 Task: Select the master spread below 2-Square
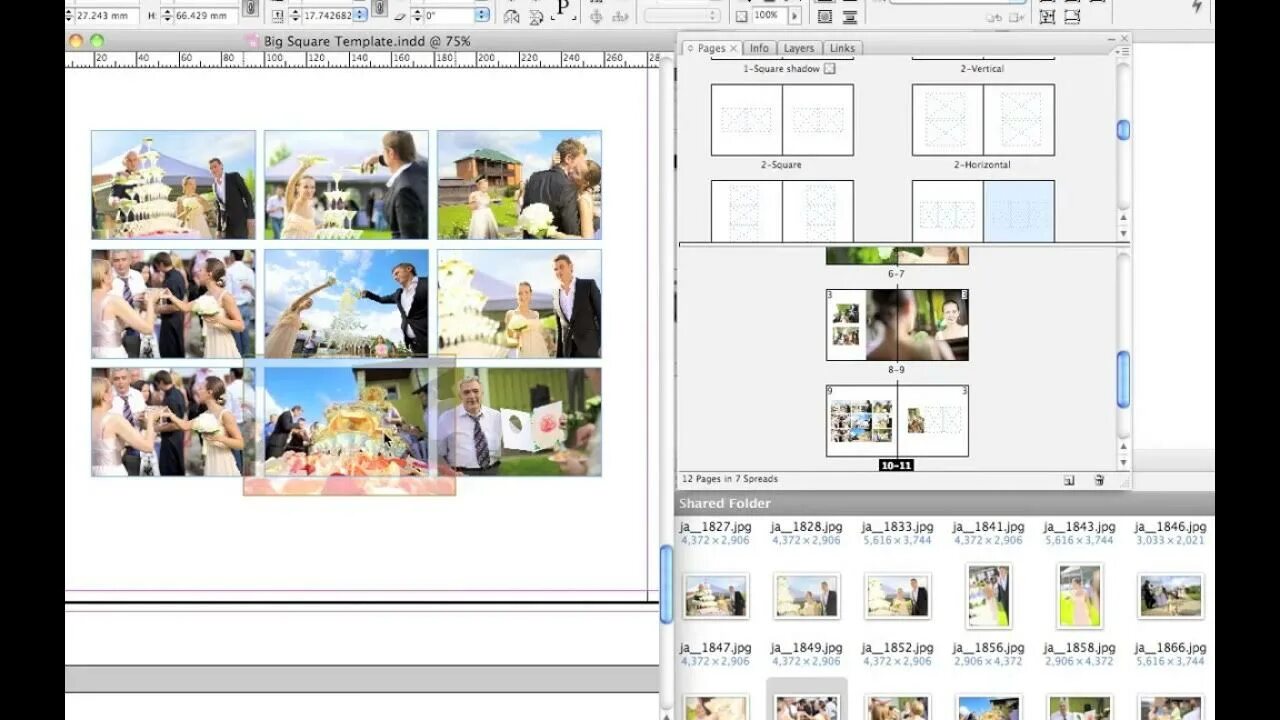pyautogui.click(x=782, y=211)
